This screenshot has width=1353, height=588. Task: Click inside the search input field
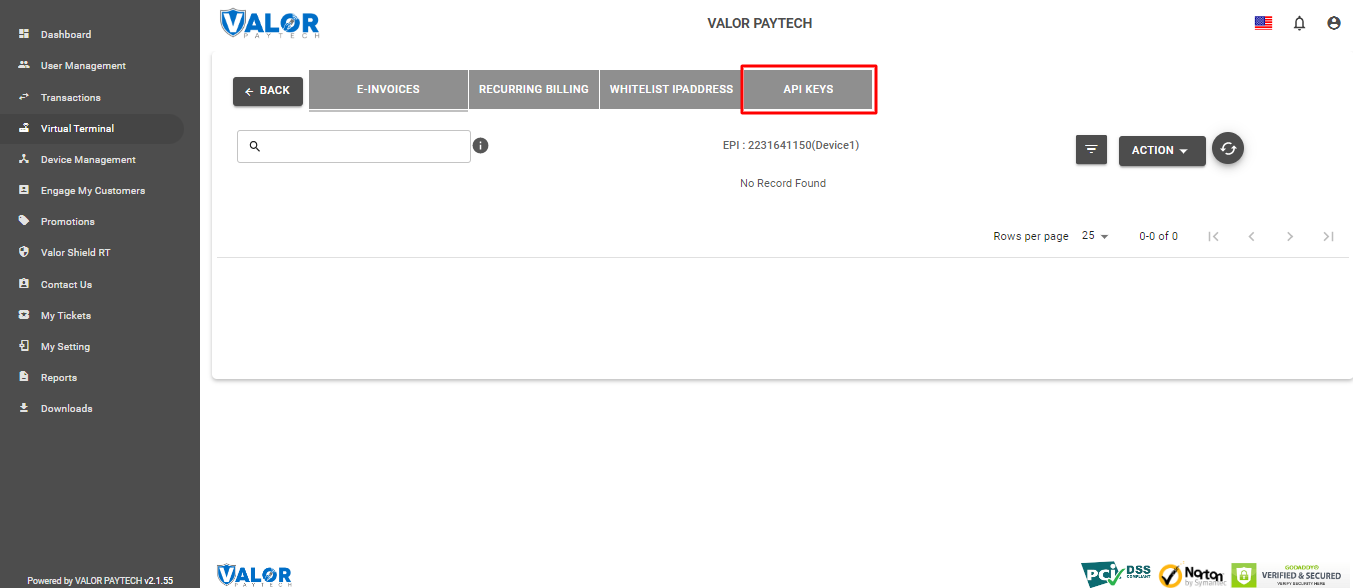point(354,146)
